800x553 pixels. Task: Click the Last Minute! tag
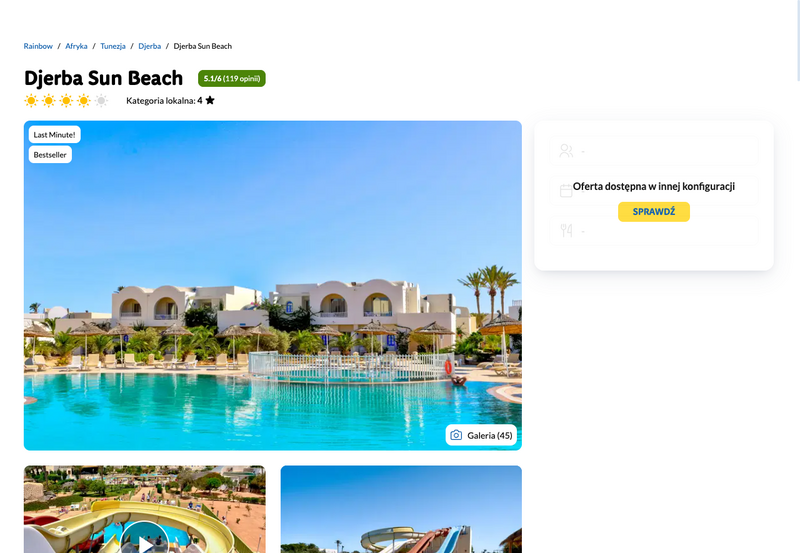(x=55, y=135)
